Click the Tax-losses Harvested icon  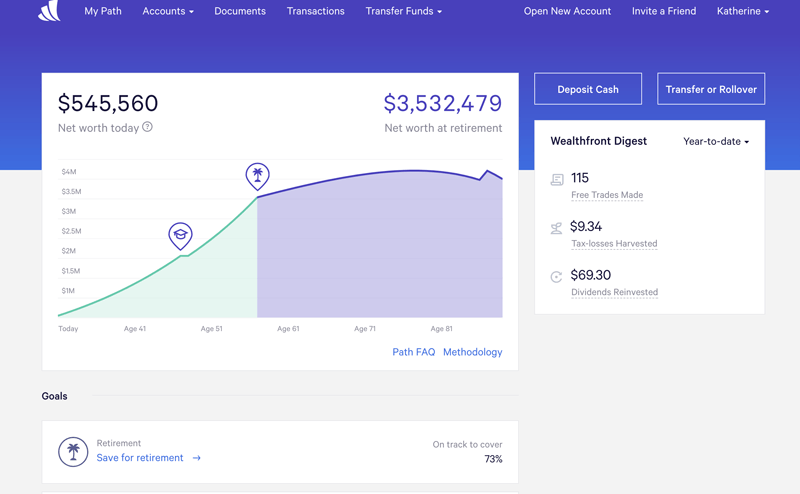click(556, 228)
